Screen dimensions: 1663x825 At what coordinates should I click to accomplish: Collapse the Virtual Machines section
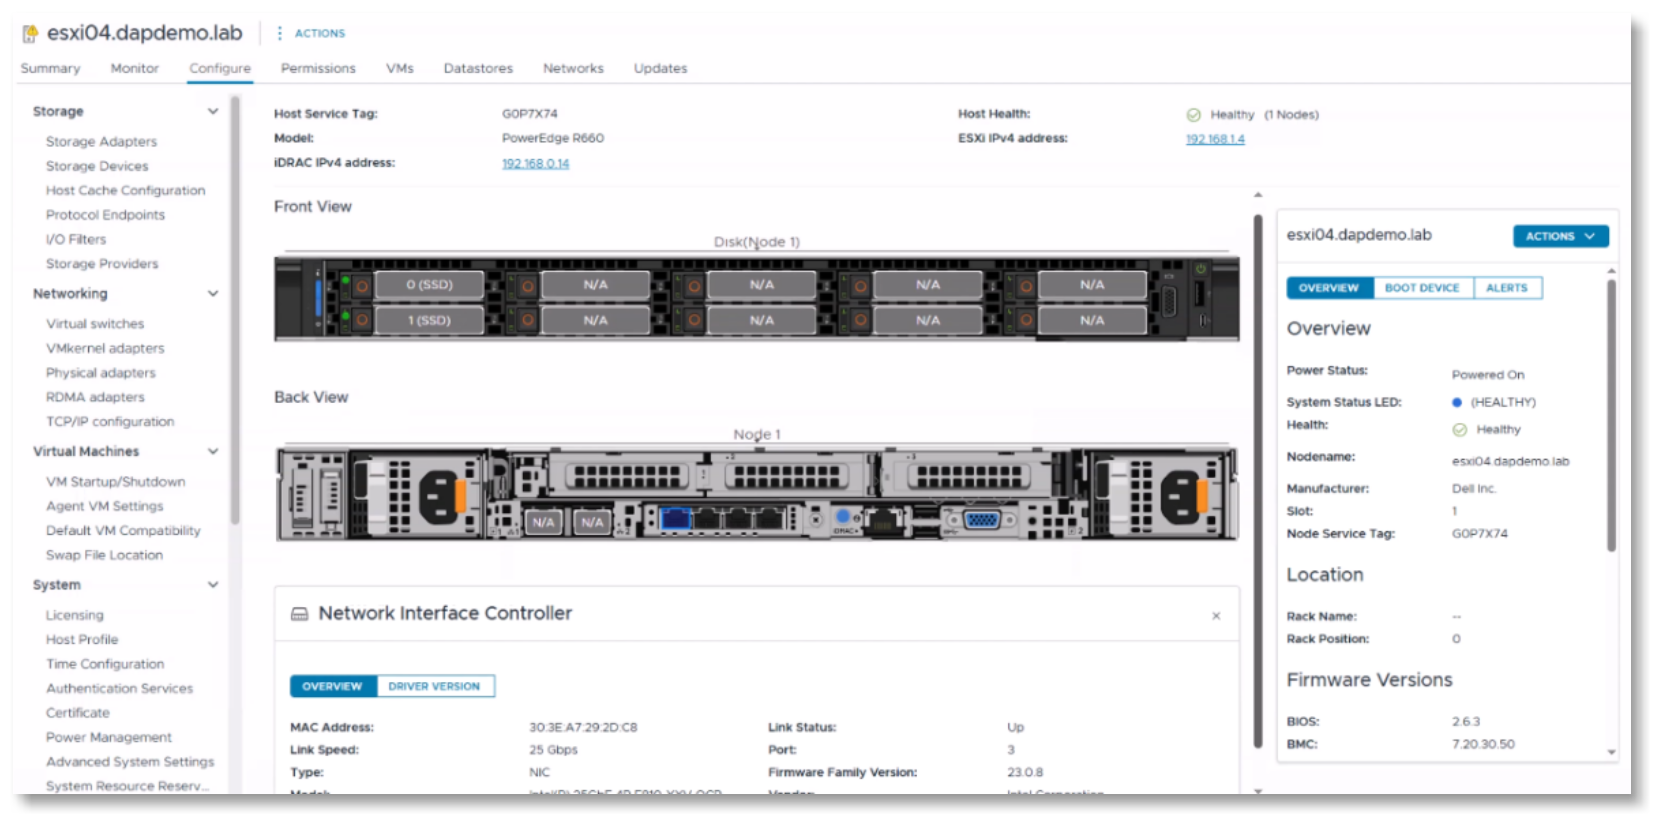tap(213, 451)
